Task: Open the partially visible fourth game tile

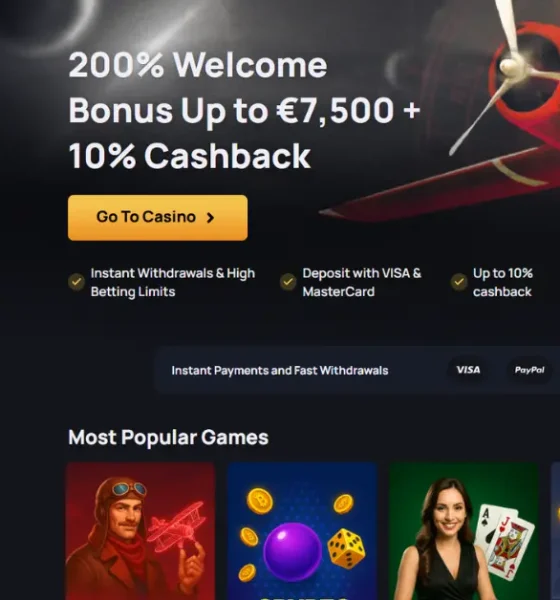Action: (x=555, y=531)
